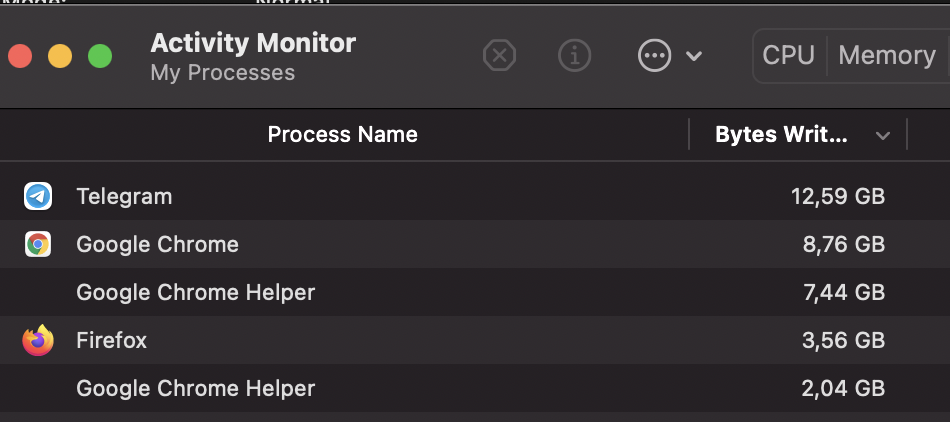This screenshot has height=422, width=950.
Task: Click the green full-screen window button
Action: point(100,56)
